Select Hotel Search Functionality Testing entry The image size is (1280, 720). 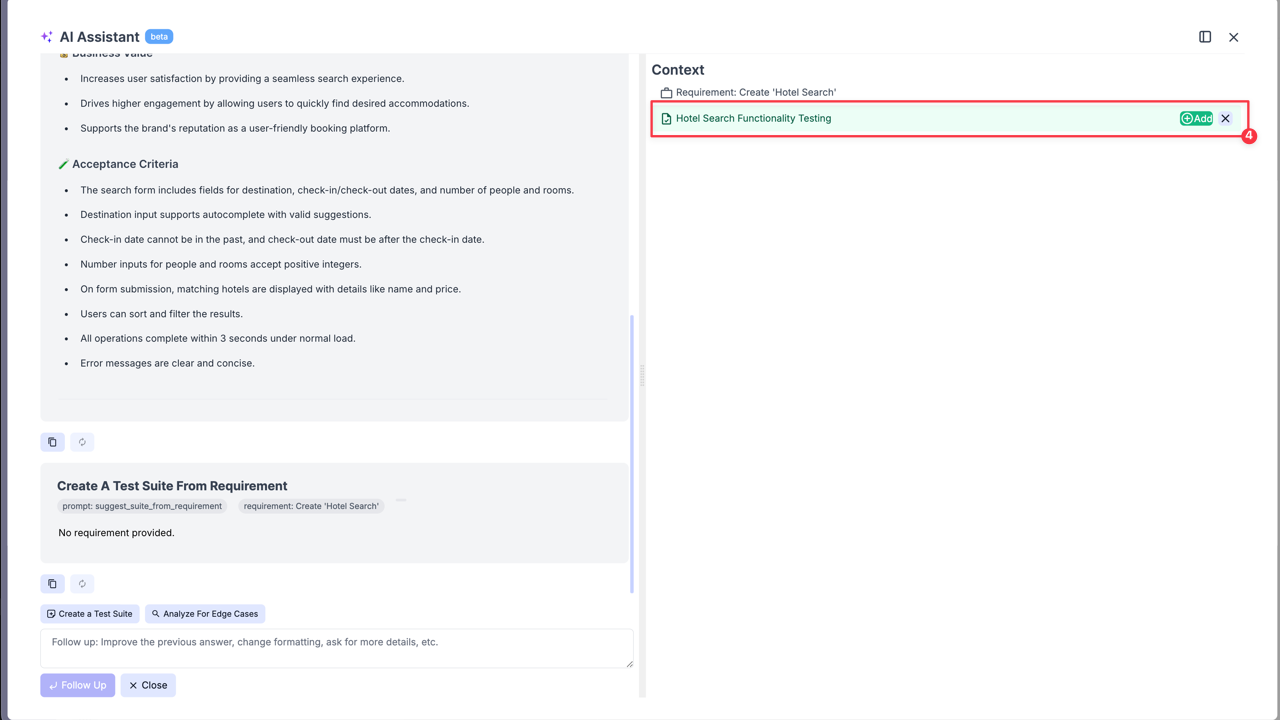pyautogui.click(x=753, y=118)
